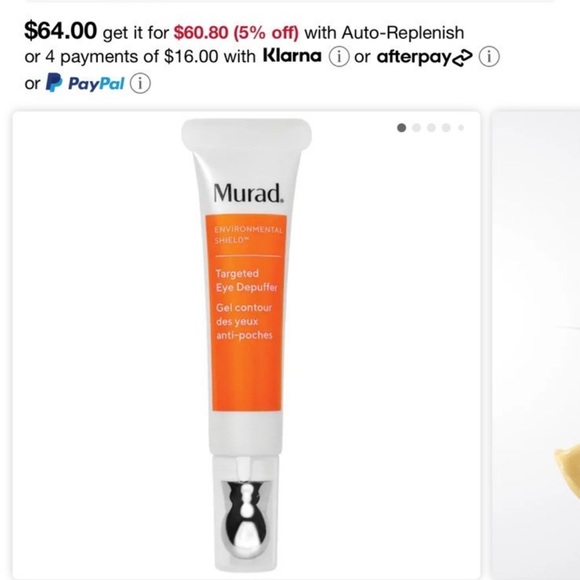Click the $60.80 (5% off) price link
Image resolution: width=580 pixels, height=580 pixels.
[x=236, y=33]
